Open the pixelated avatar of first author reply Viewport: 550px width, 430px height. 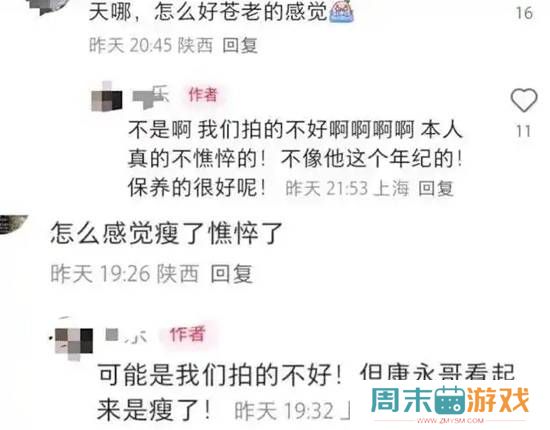click(107, 97)
